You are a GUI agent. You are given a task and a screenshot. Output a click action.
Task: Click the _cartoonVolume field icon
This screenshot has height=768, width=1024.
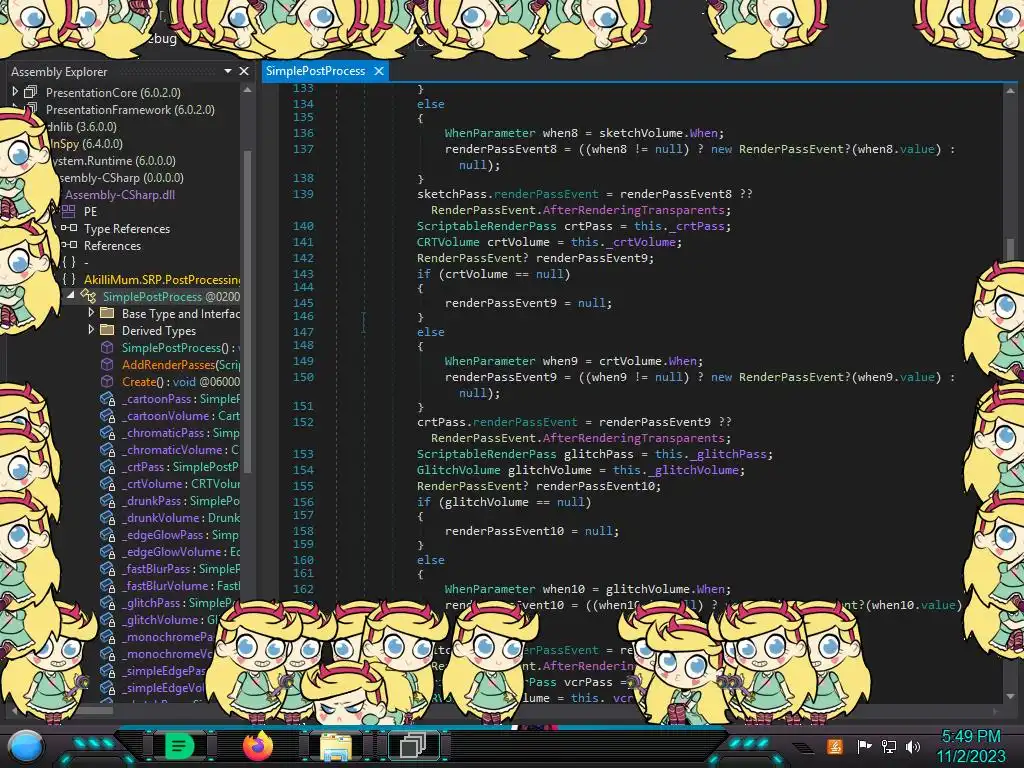[x=108, y=415]
